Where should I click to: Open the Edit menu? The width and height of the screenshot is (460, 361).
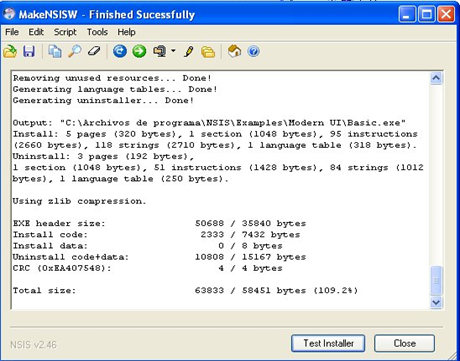click(x=36, y=32)
